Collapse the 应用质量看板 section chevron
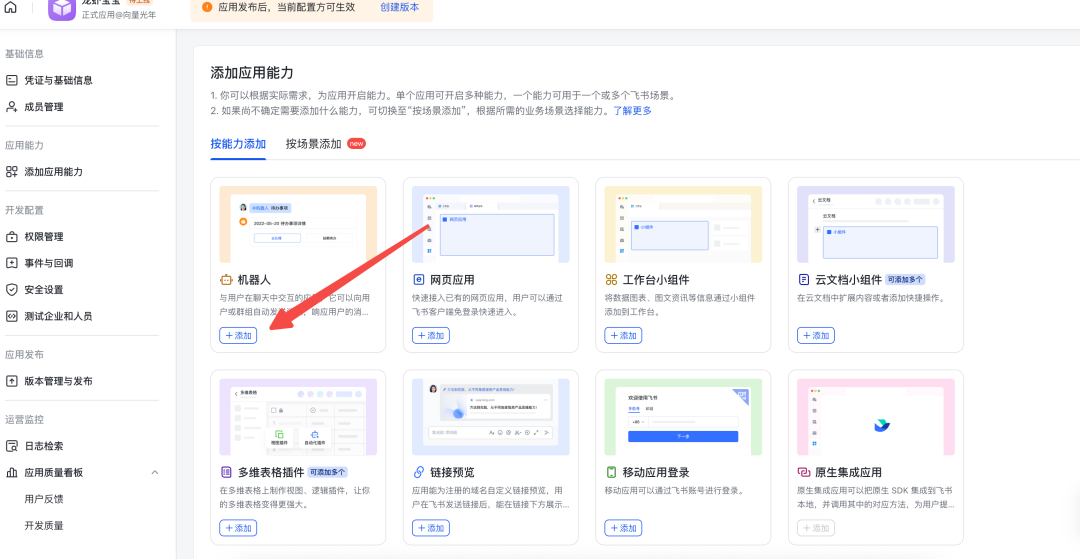 (155, 472)
